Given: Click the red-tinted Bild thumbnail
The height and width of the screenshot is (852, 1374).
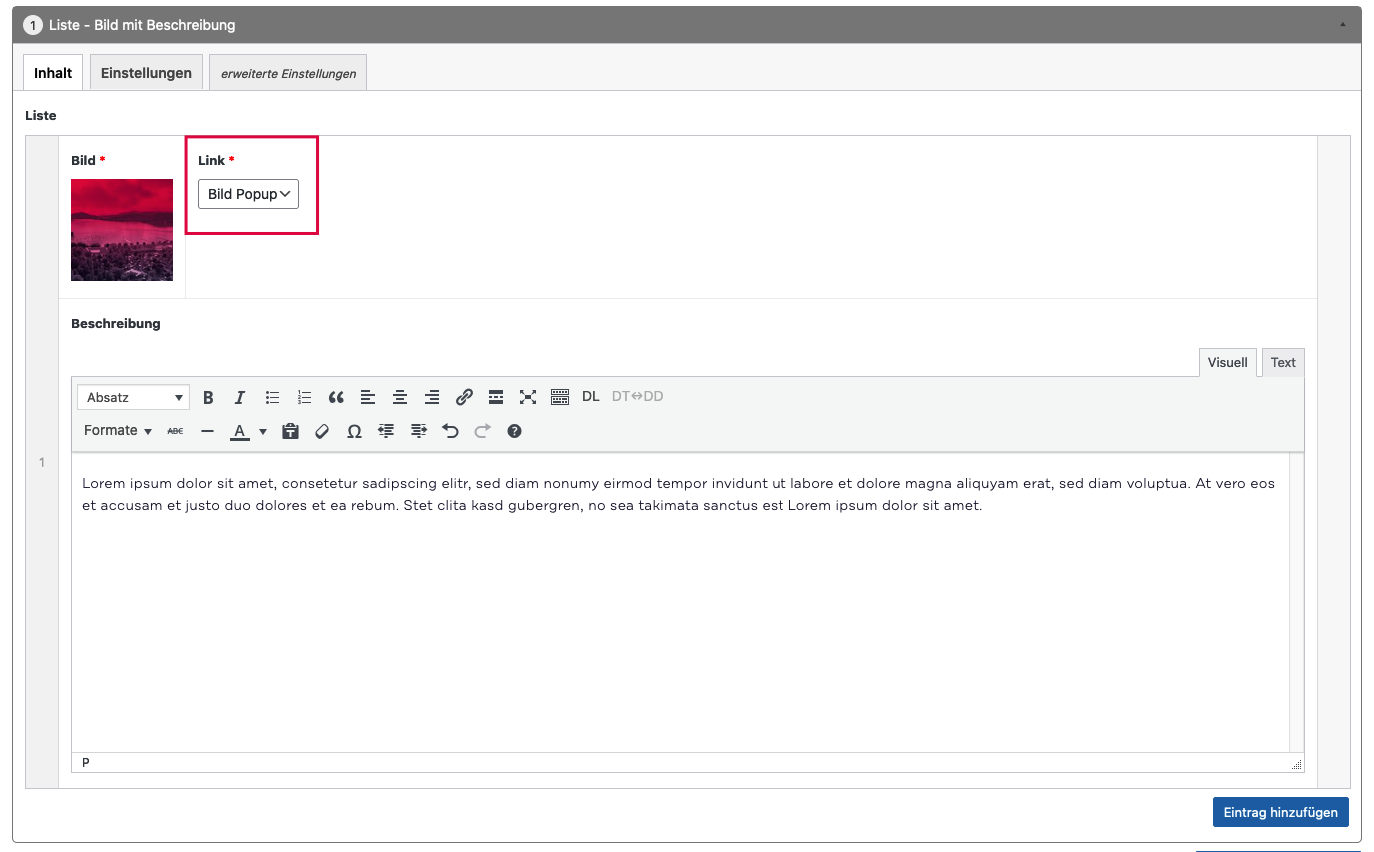Looking at the screenshot, I should 122,230.
